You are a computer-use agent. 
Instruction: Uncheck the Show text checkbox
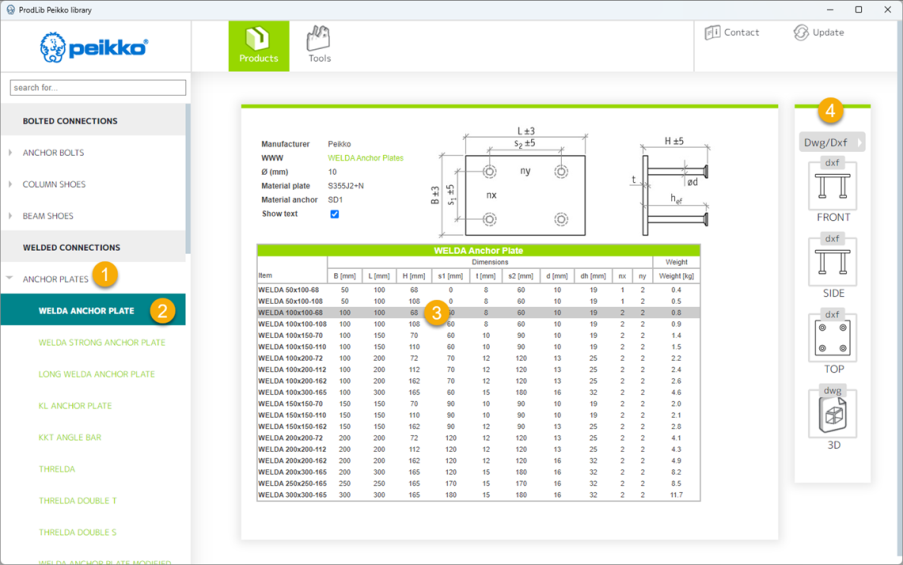point(334,214)
